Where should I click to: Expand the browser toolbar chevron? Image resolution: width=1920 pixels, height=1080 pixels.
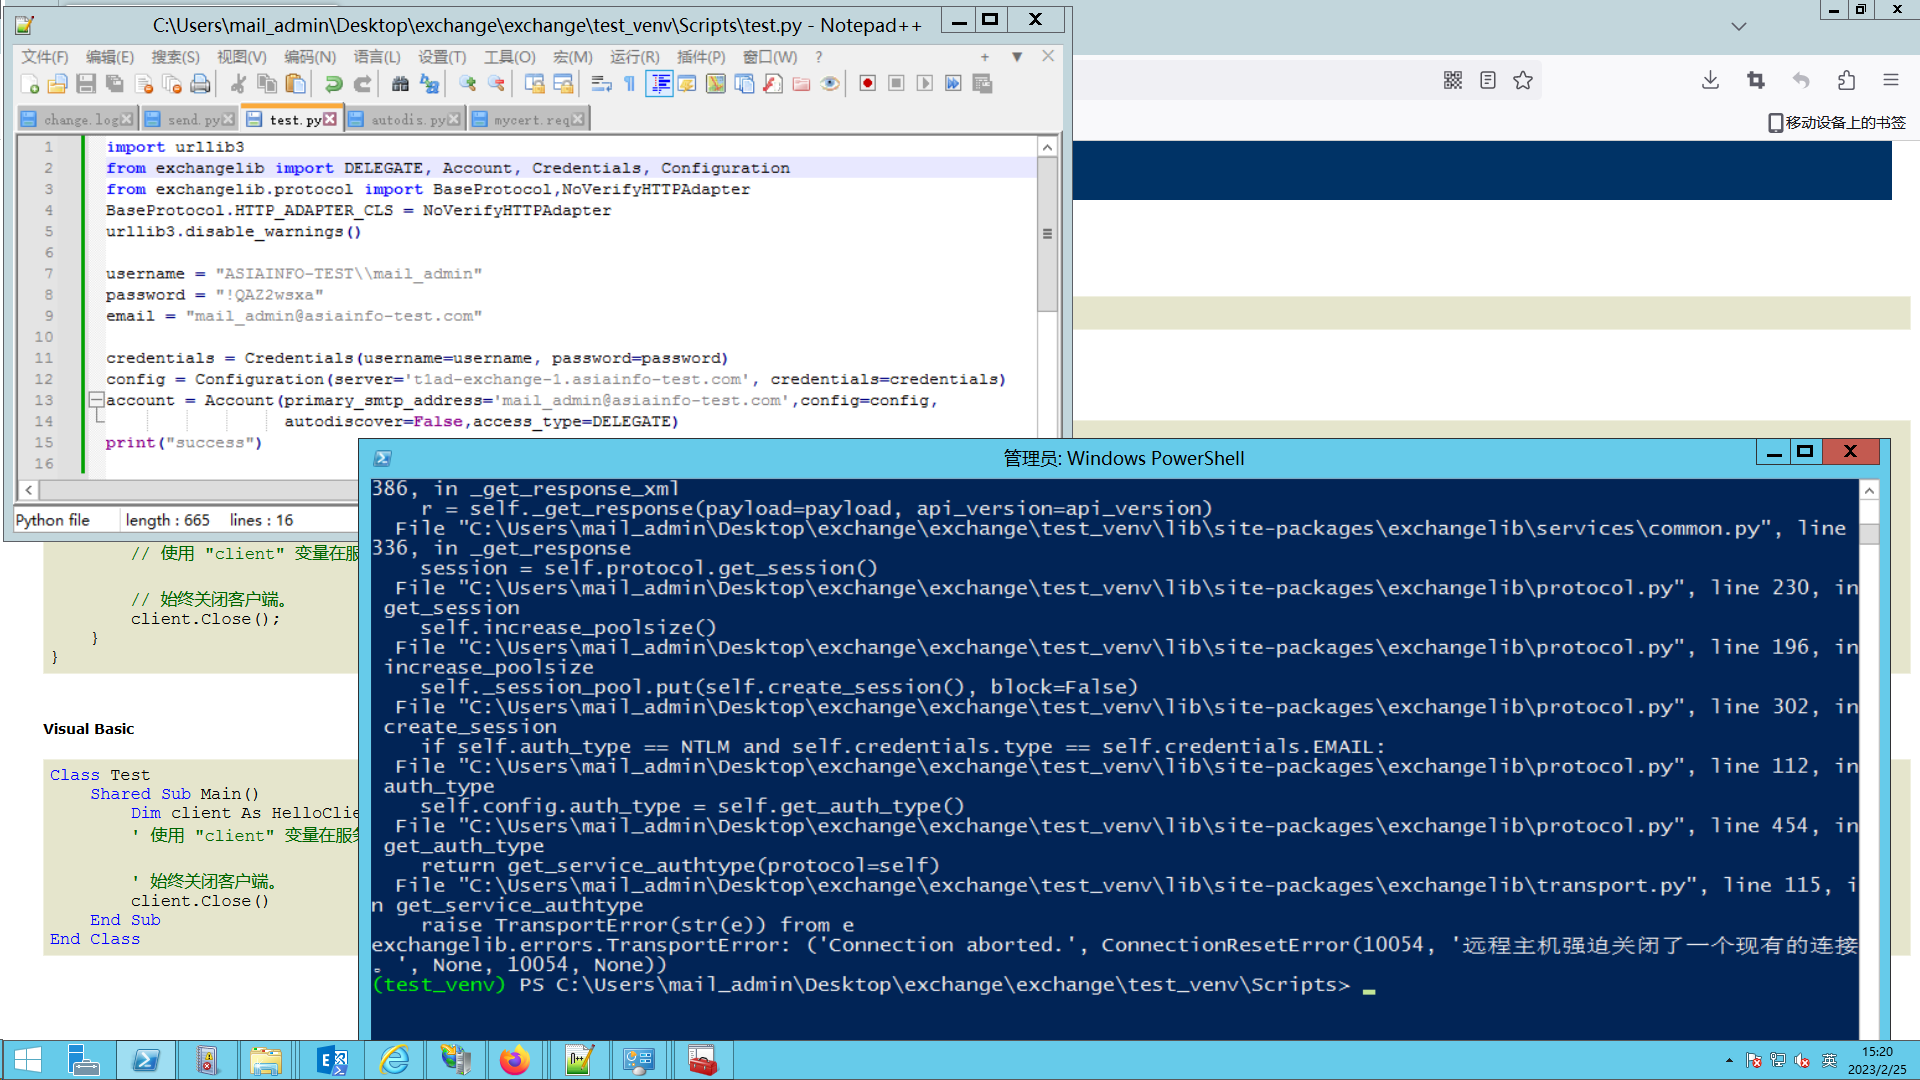click(x=1738, y=27)
